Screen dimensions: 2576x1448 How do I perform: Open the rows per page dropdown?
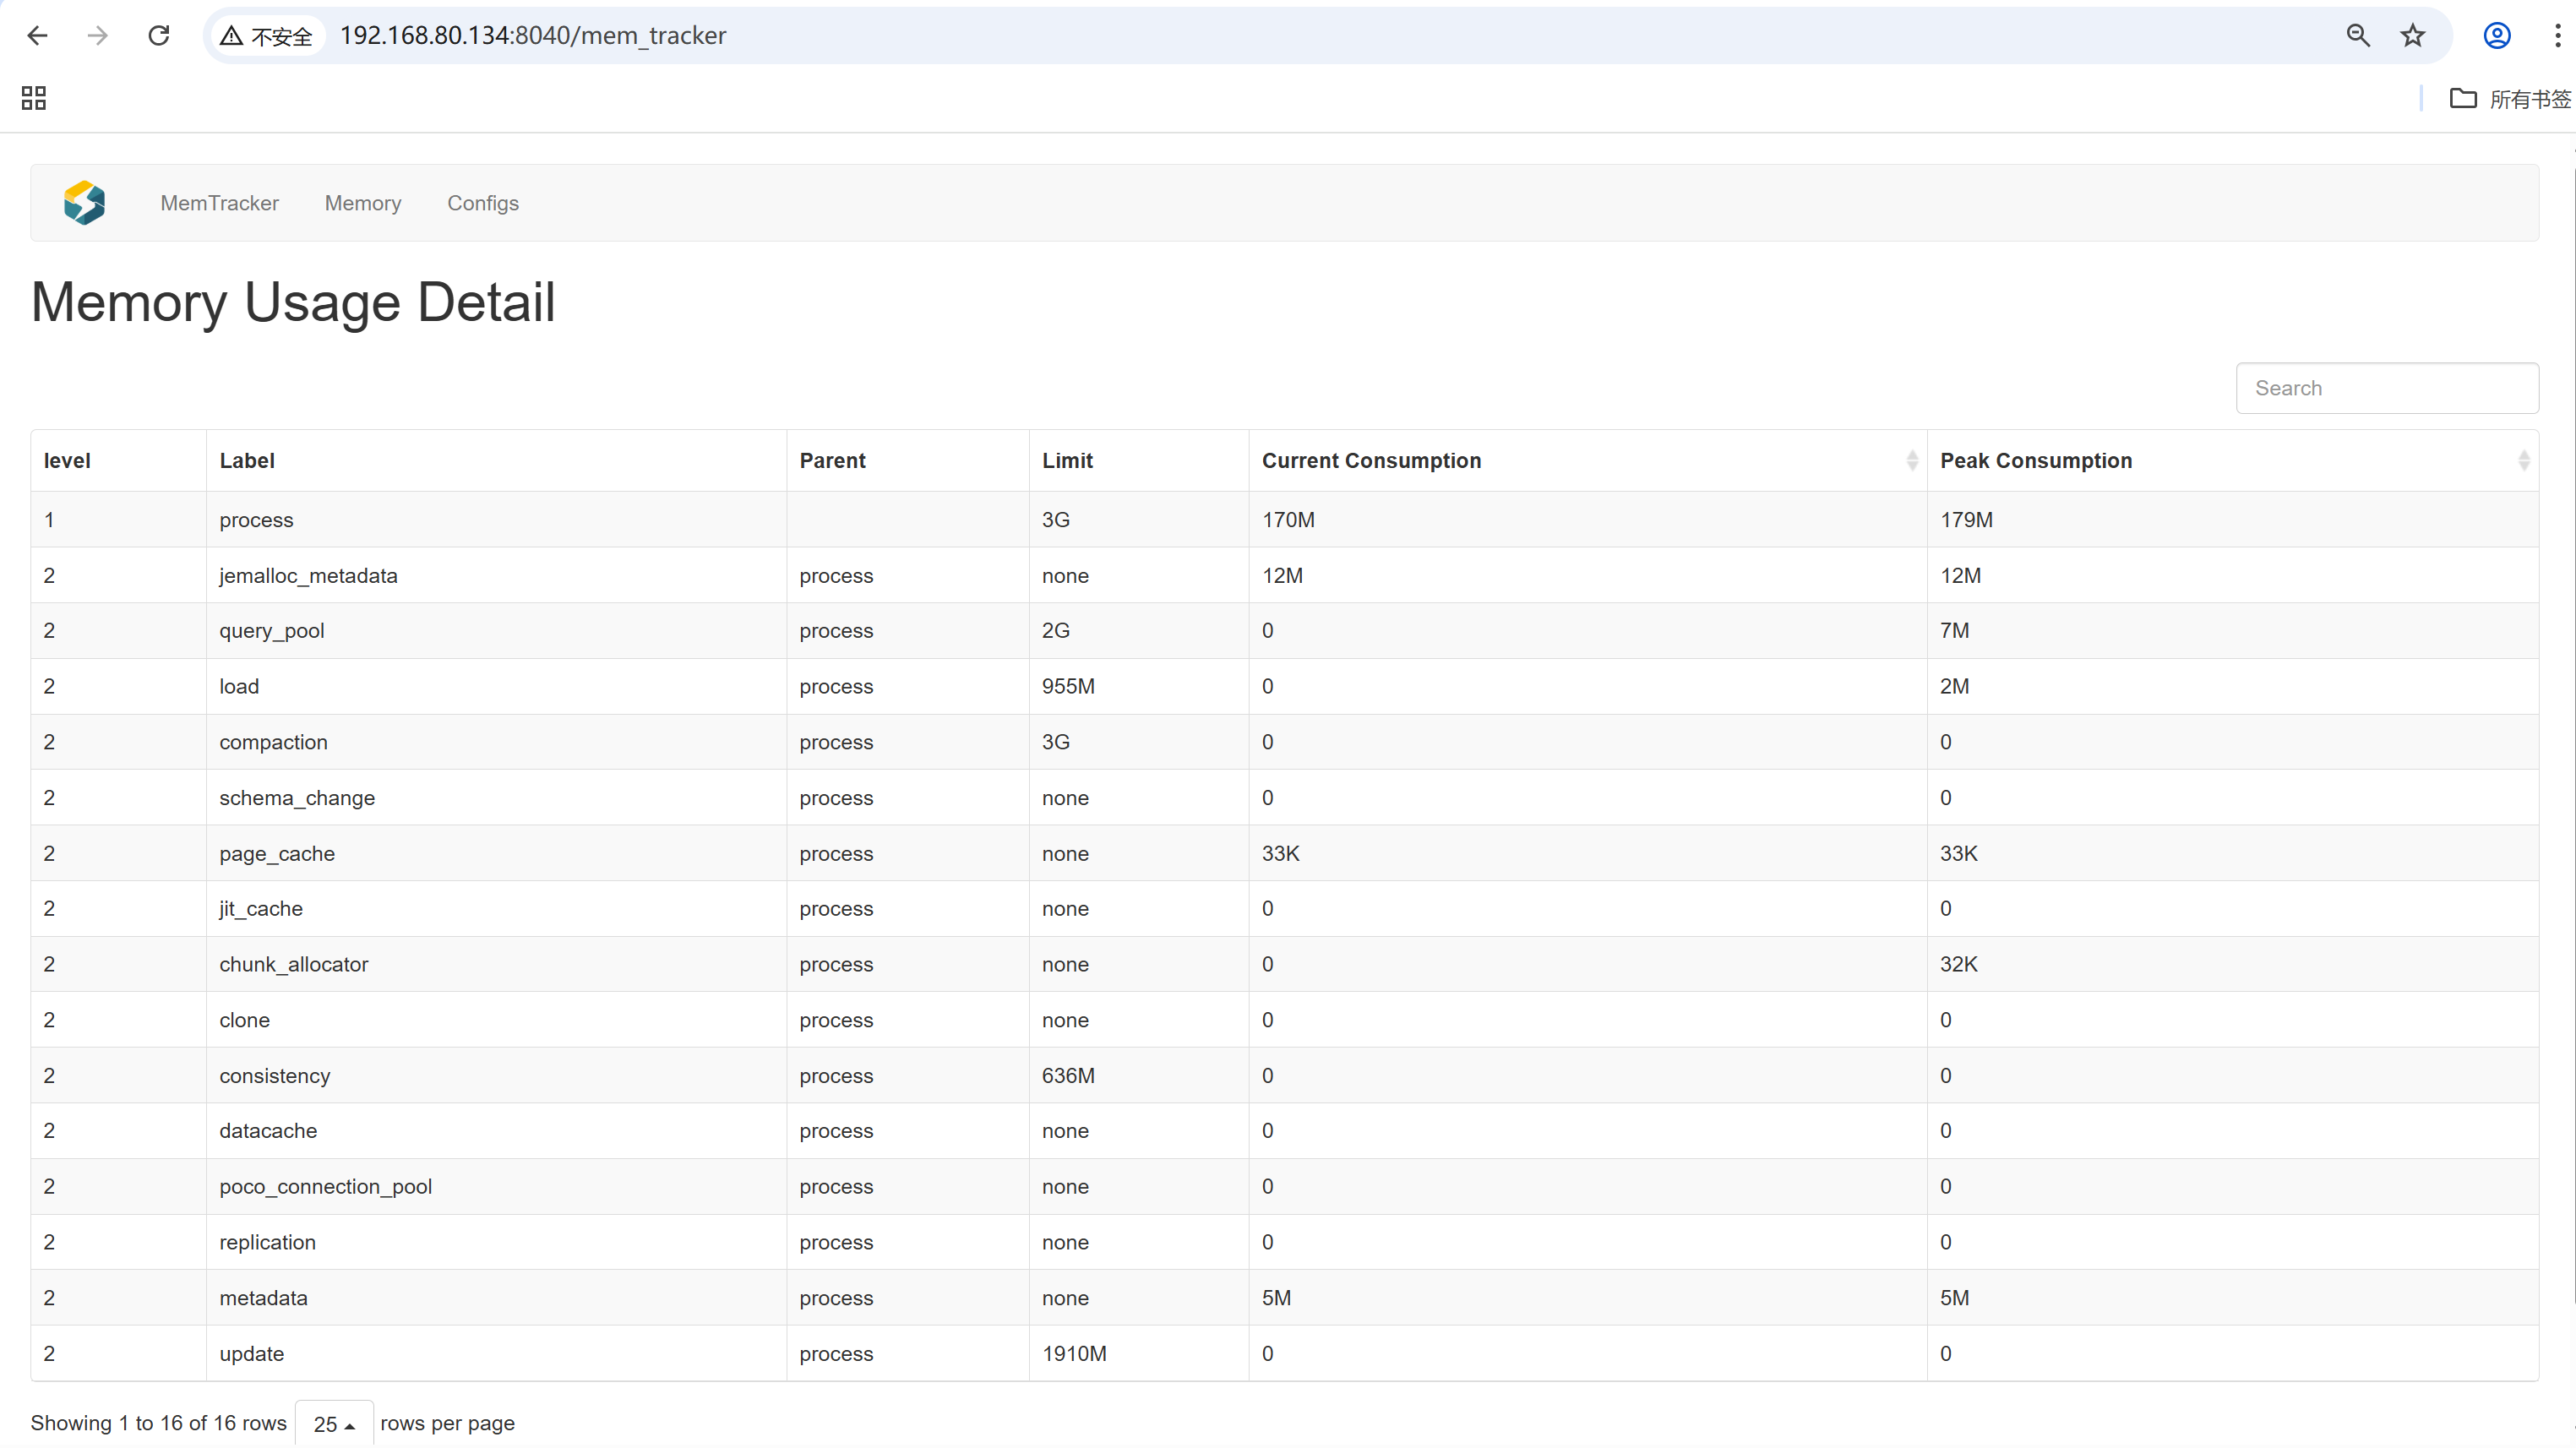click(334, 1423)
